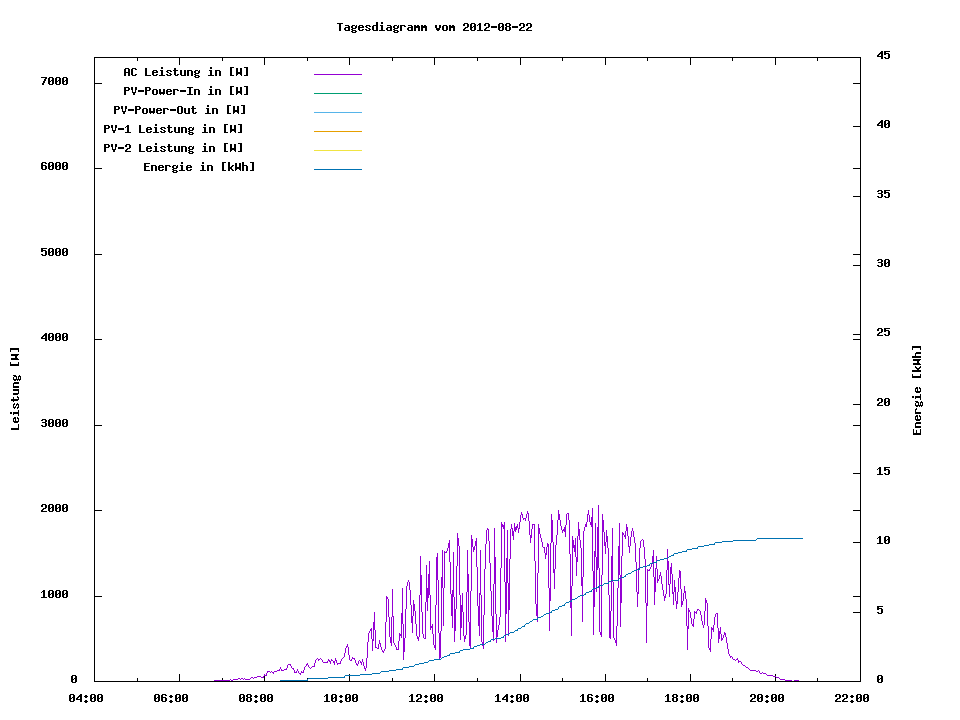Click the Leistung [W] left axis title
This screenshot has height=720, width=960.
click(15, 389)
